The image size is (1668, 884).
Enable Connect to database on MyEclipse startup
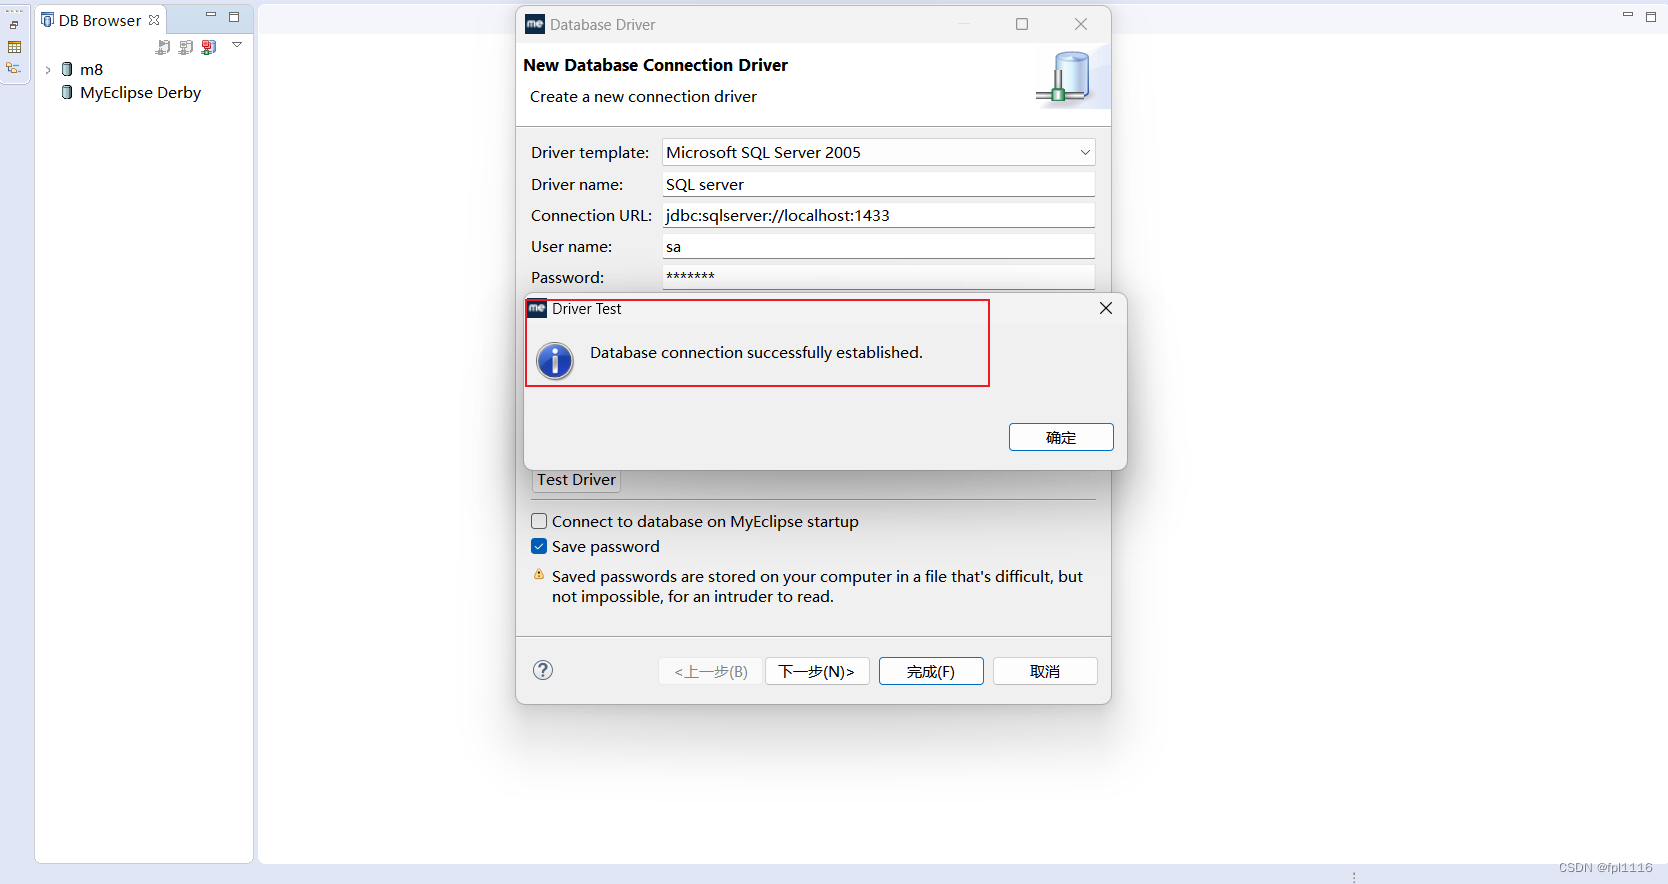[x=539, y=521]
